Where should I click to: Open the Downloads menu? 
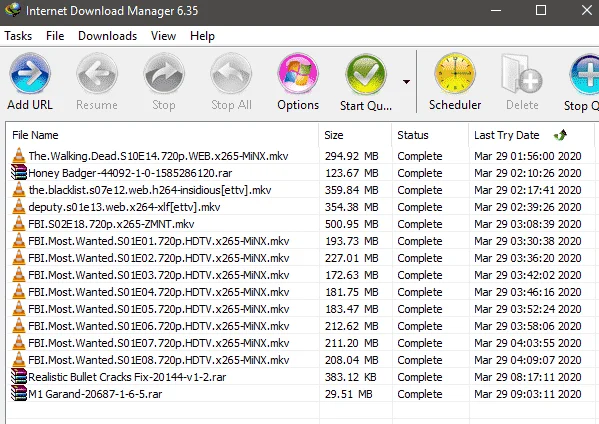pos(107,36)
